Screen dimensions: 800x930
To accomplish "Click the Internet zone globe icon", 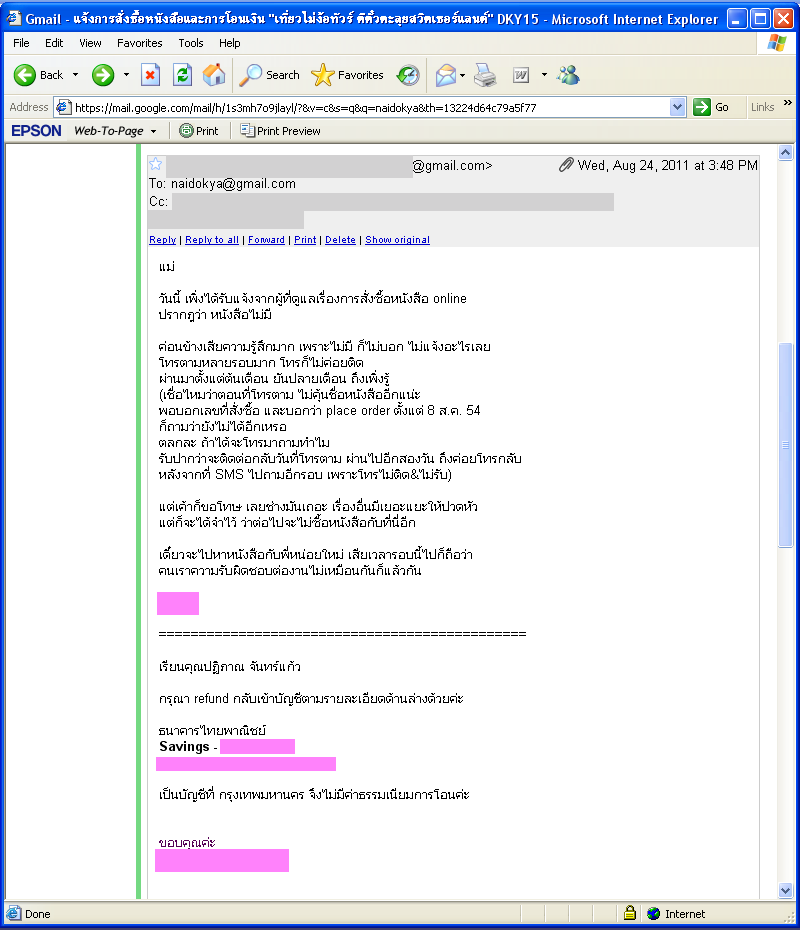I will (x=654, y=914).
